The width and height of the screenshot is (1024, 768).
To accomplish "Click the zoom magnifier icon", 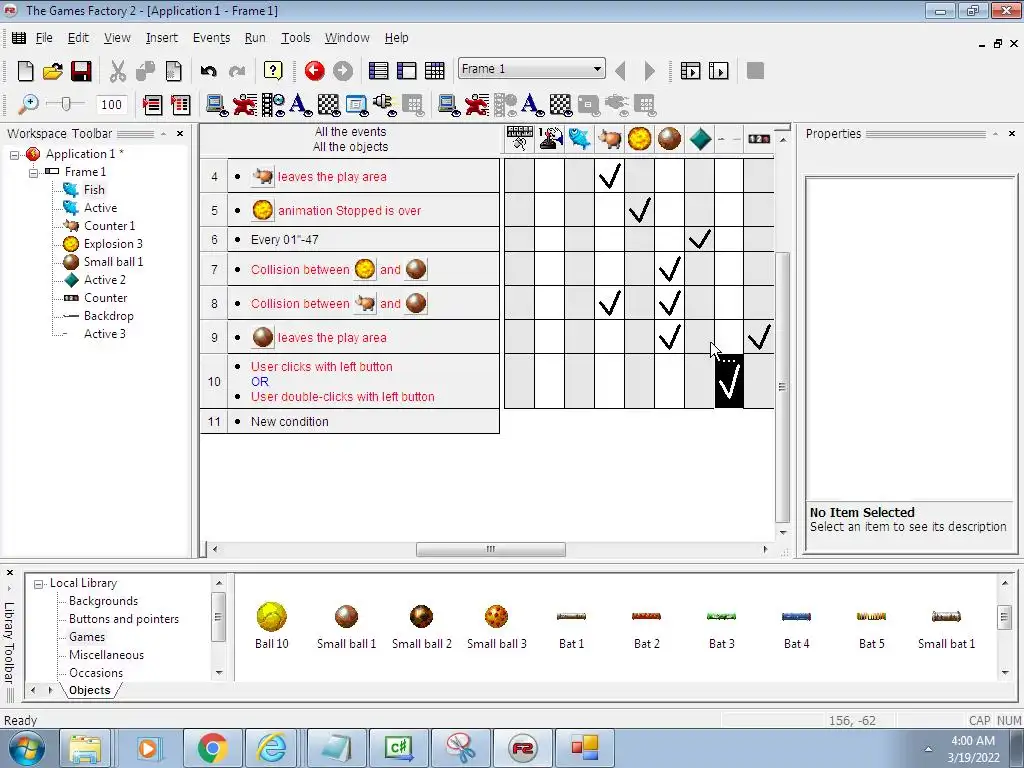I will coord(28,104).
